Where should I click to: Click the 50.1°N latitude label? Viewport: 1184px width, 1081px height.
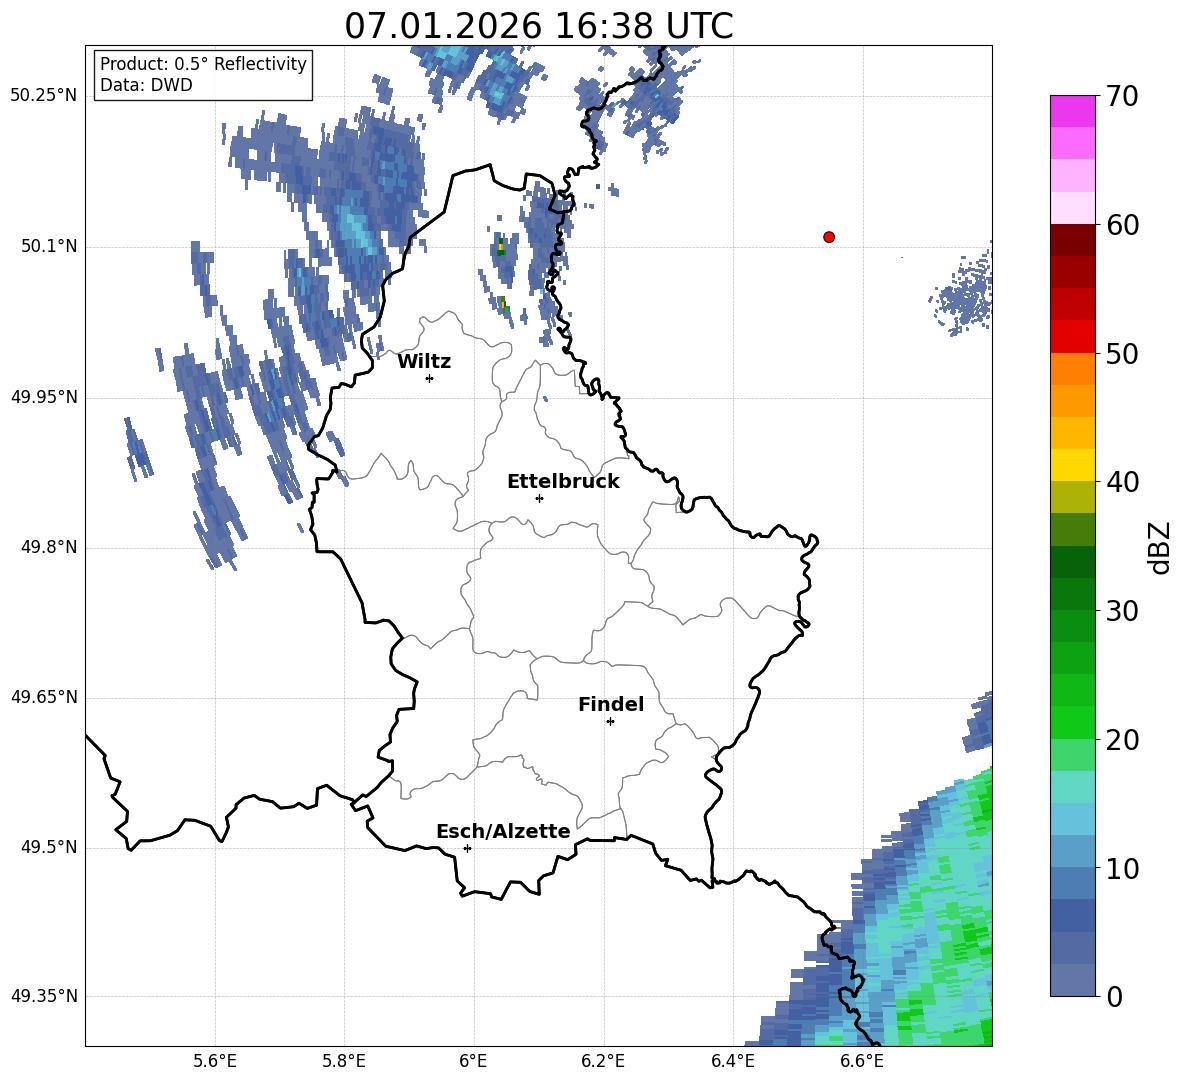(x=49, y=247)
